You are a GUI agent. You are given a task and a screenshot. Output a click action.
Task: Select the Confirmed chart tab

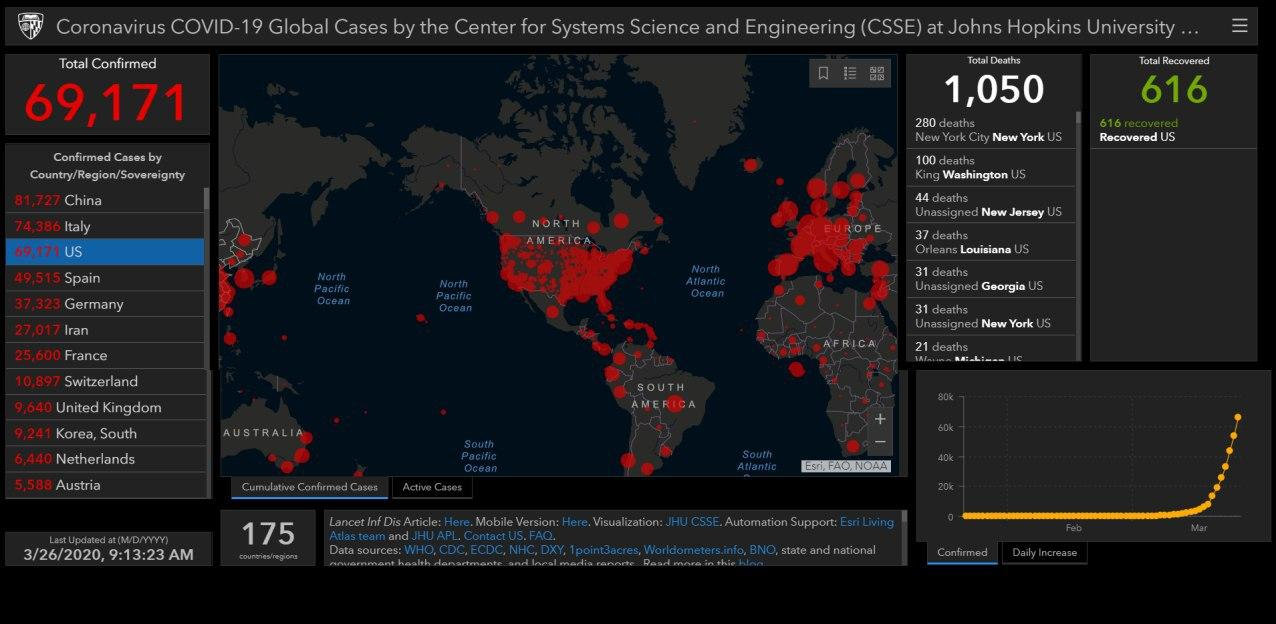(962, 552)
